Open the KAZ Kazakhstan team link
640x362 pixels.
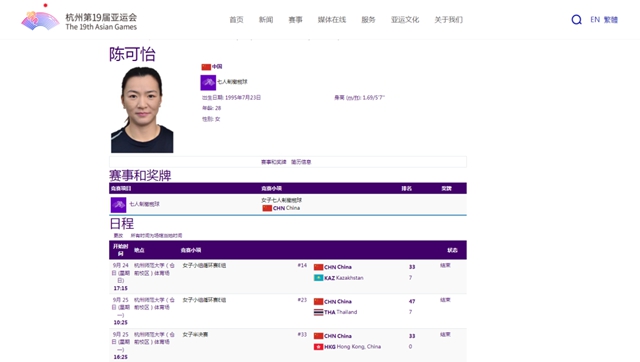pos(344,278)
